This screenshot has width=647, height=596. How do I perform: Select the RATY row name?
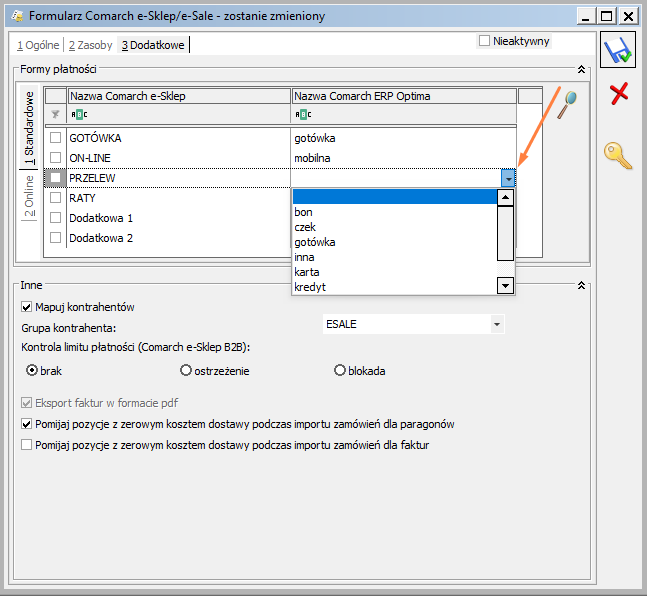[x=82, y=198]
